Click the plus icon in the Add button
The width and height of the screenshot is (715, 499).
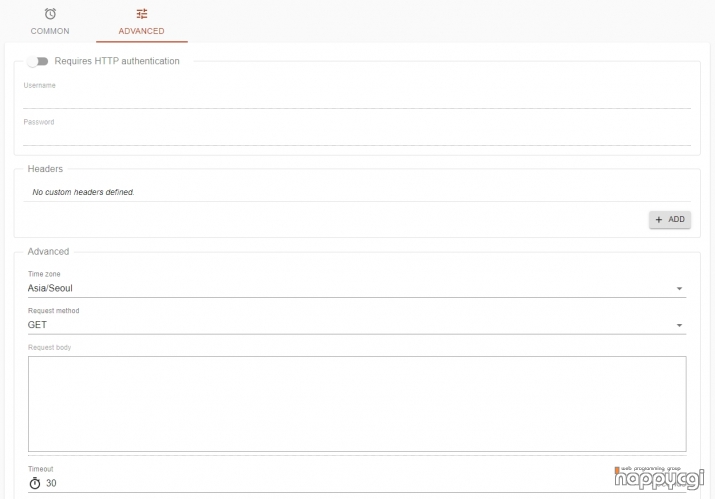659,219
